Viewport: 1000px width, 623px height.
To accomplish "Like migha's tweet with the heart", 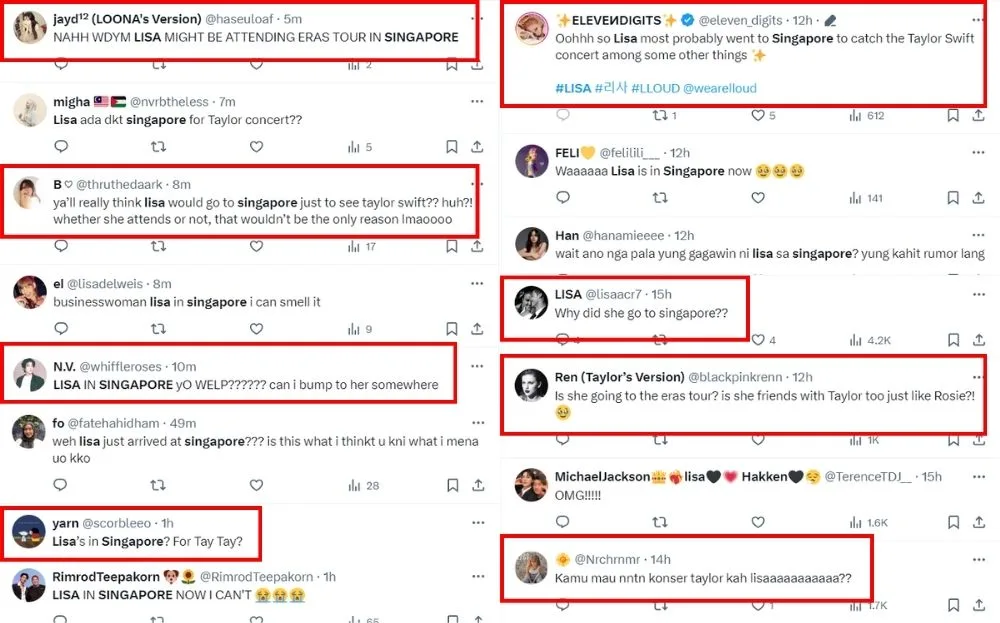I will click(256, 147).
